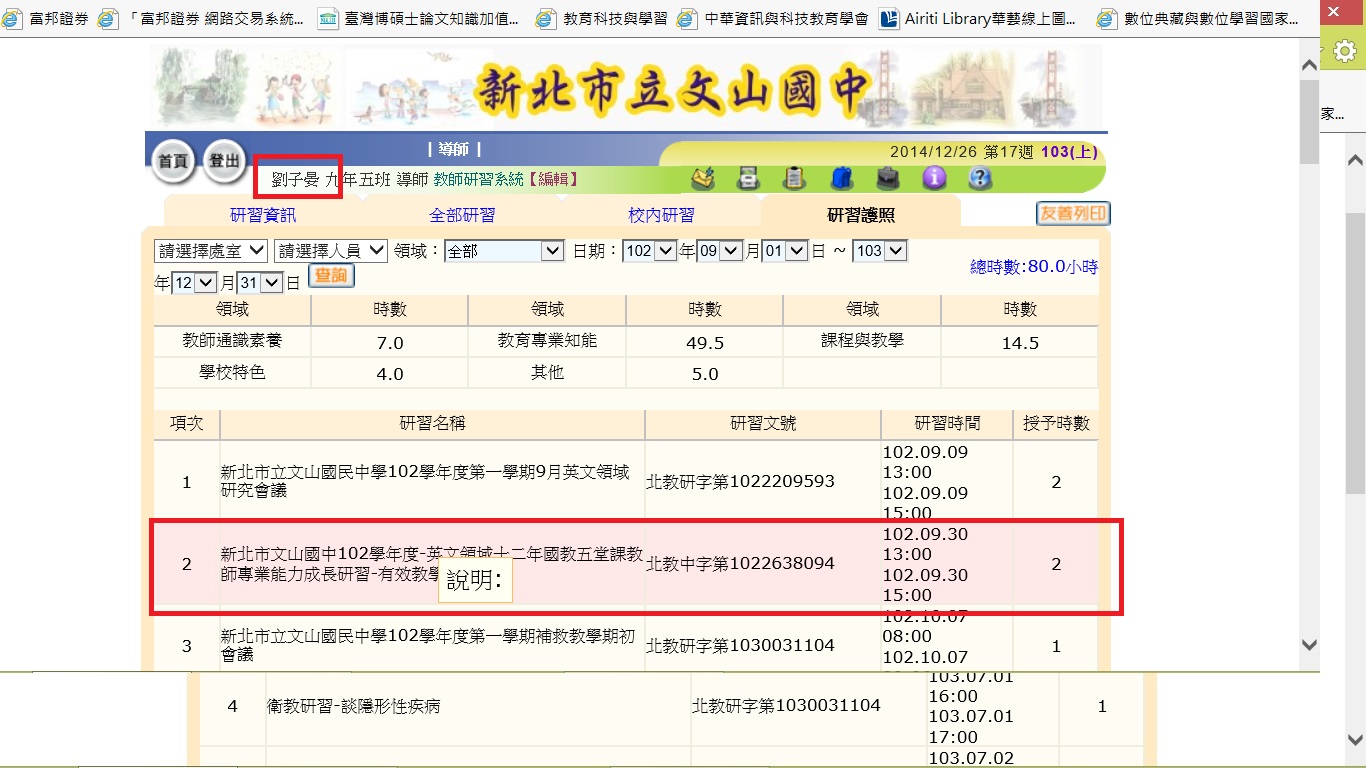The image size is (1366, 768).
Task: Click the dark briefcase icon
Action: (x=888, y=178)
